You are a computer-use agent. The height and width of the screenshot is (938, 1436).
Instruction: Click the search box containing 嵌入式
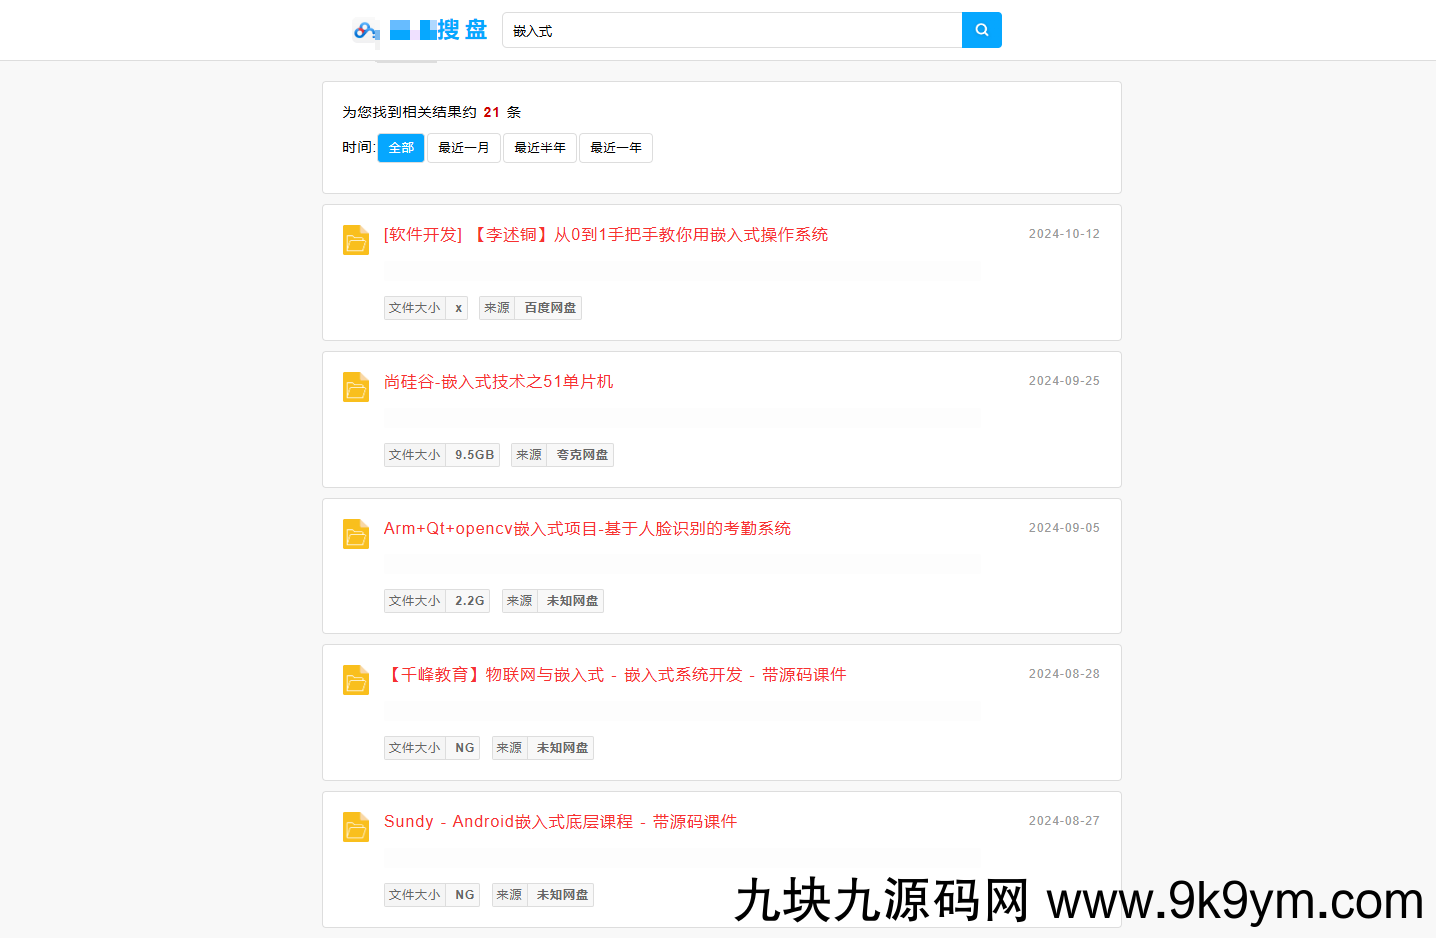tap(731, 30)
